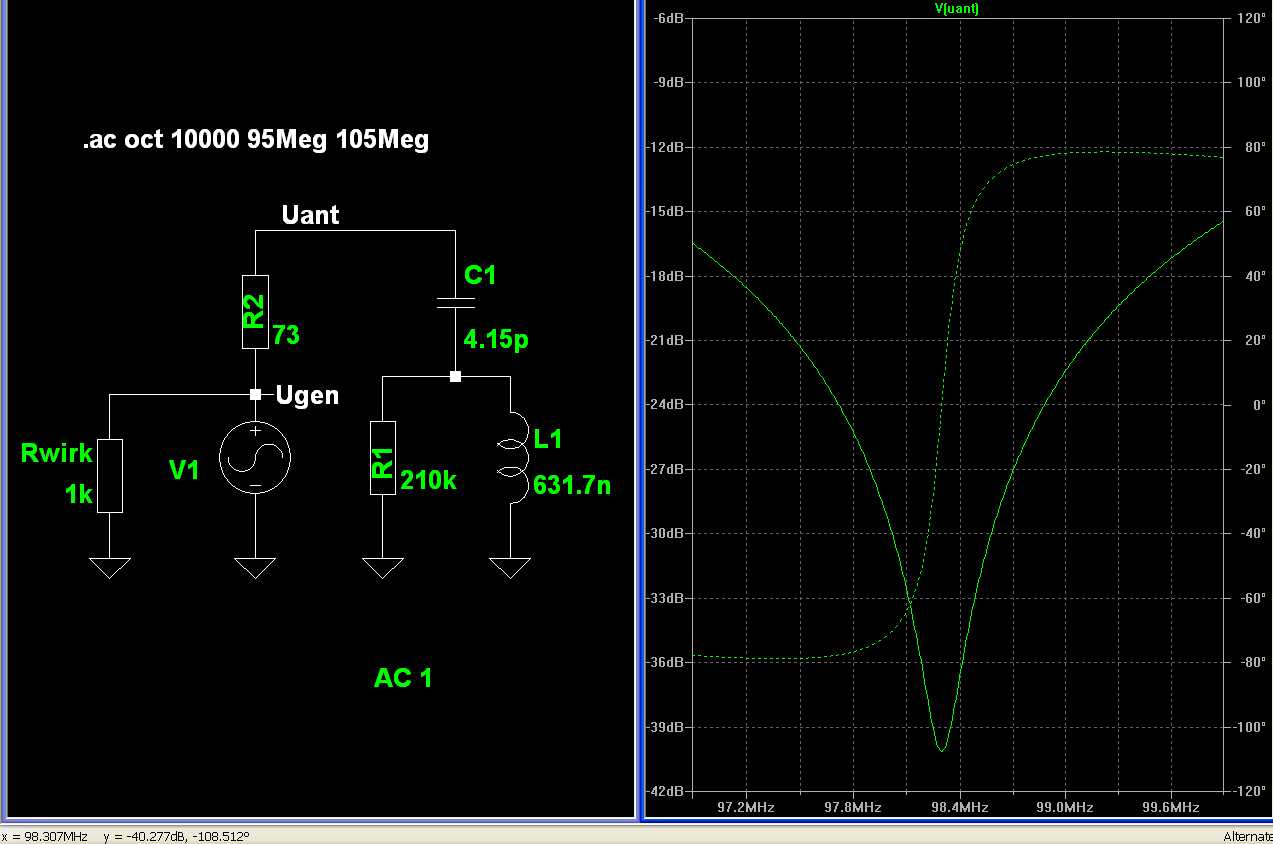Select the ground symbol beneath R1
1273x844 pixels.
(383, 568)
